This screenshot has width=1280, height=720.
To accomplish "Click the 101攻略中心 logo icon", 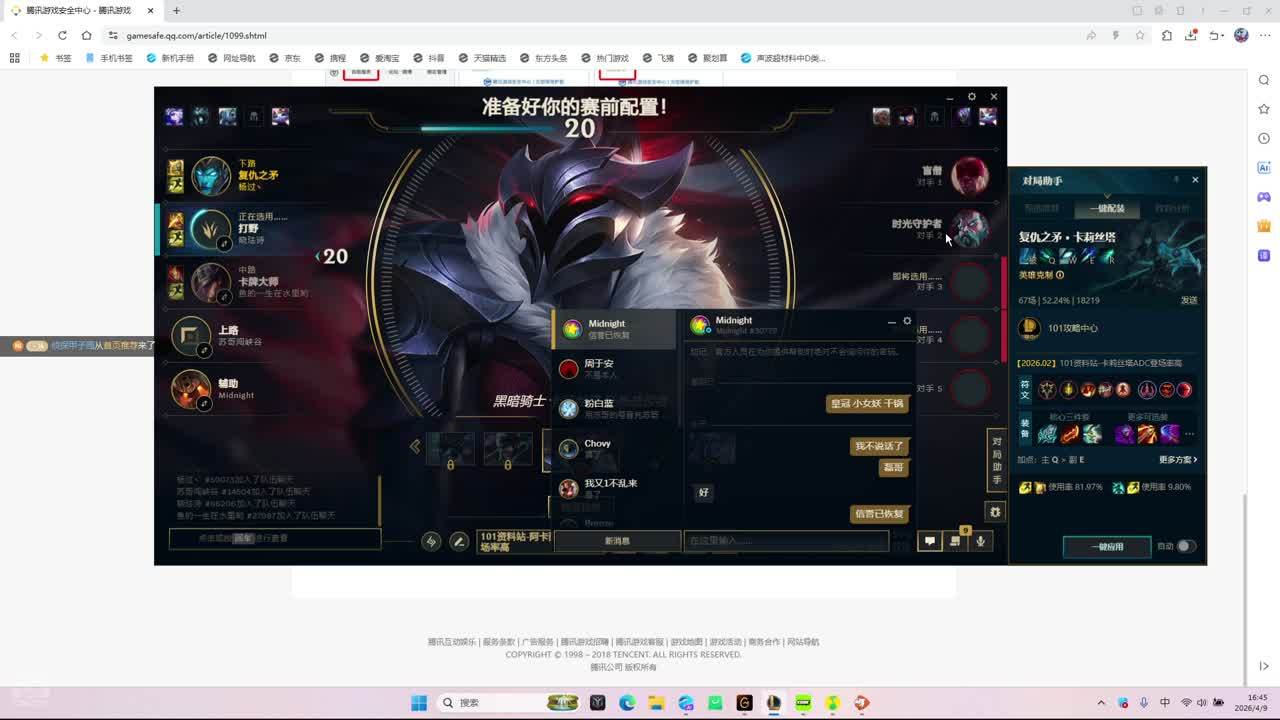I will click(x=1029, y=328).
